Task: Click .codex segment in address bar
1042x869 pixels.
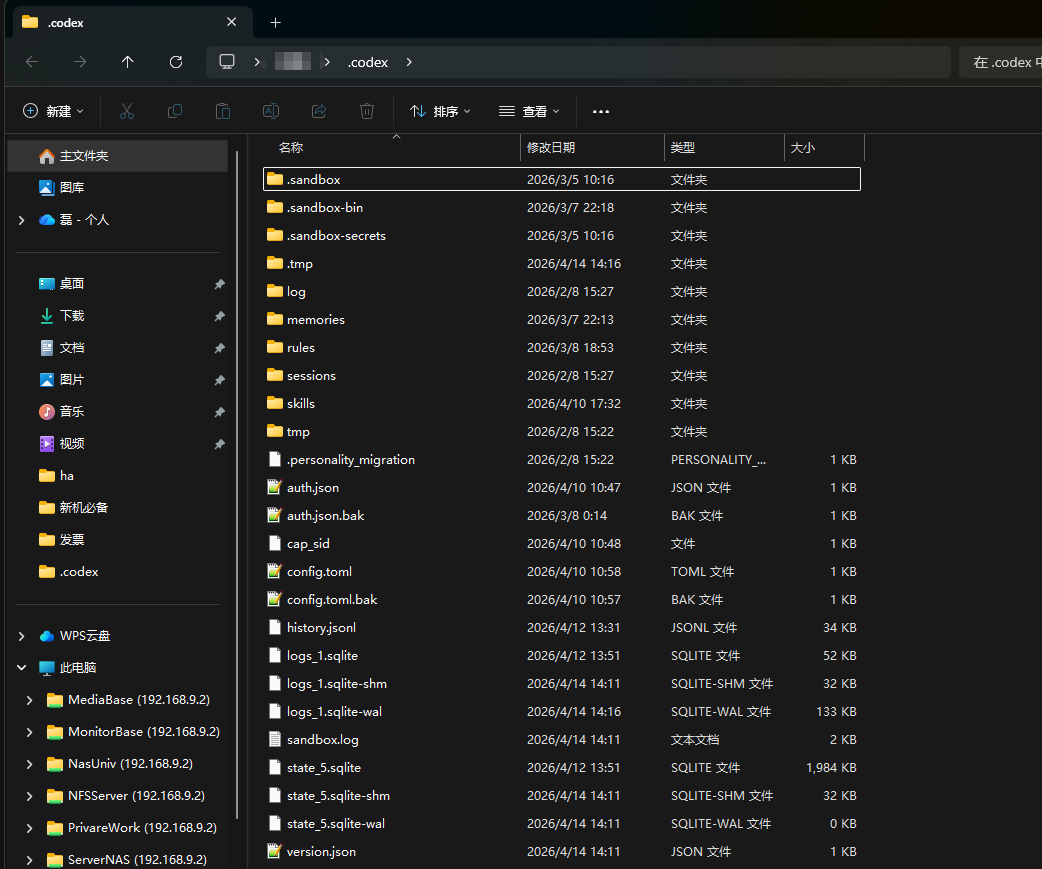Action: 367,62
